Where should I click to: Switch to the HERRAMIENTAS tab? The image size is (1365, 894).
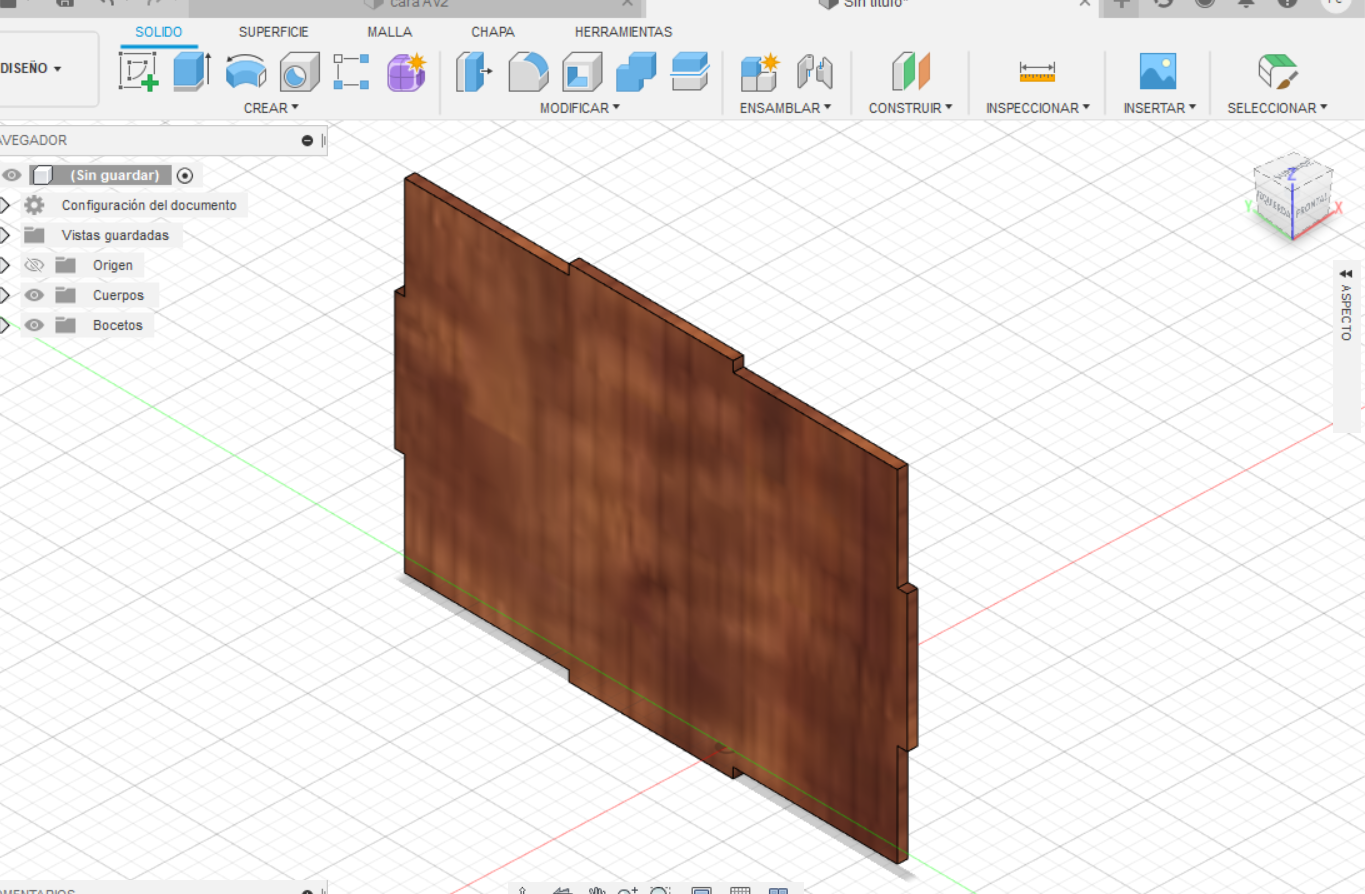(624, 32)
